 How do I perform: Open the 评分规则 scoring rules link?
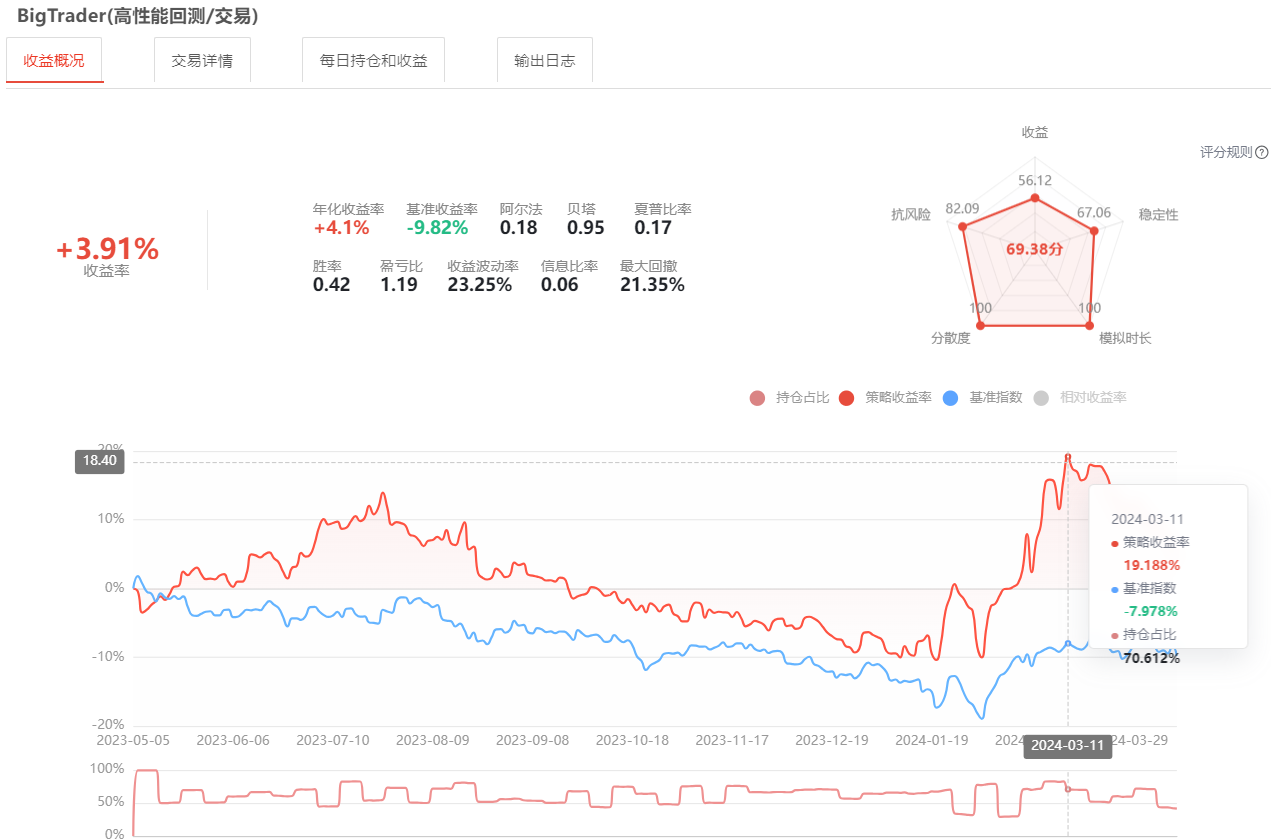pos(1226,153)
